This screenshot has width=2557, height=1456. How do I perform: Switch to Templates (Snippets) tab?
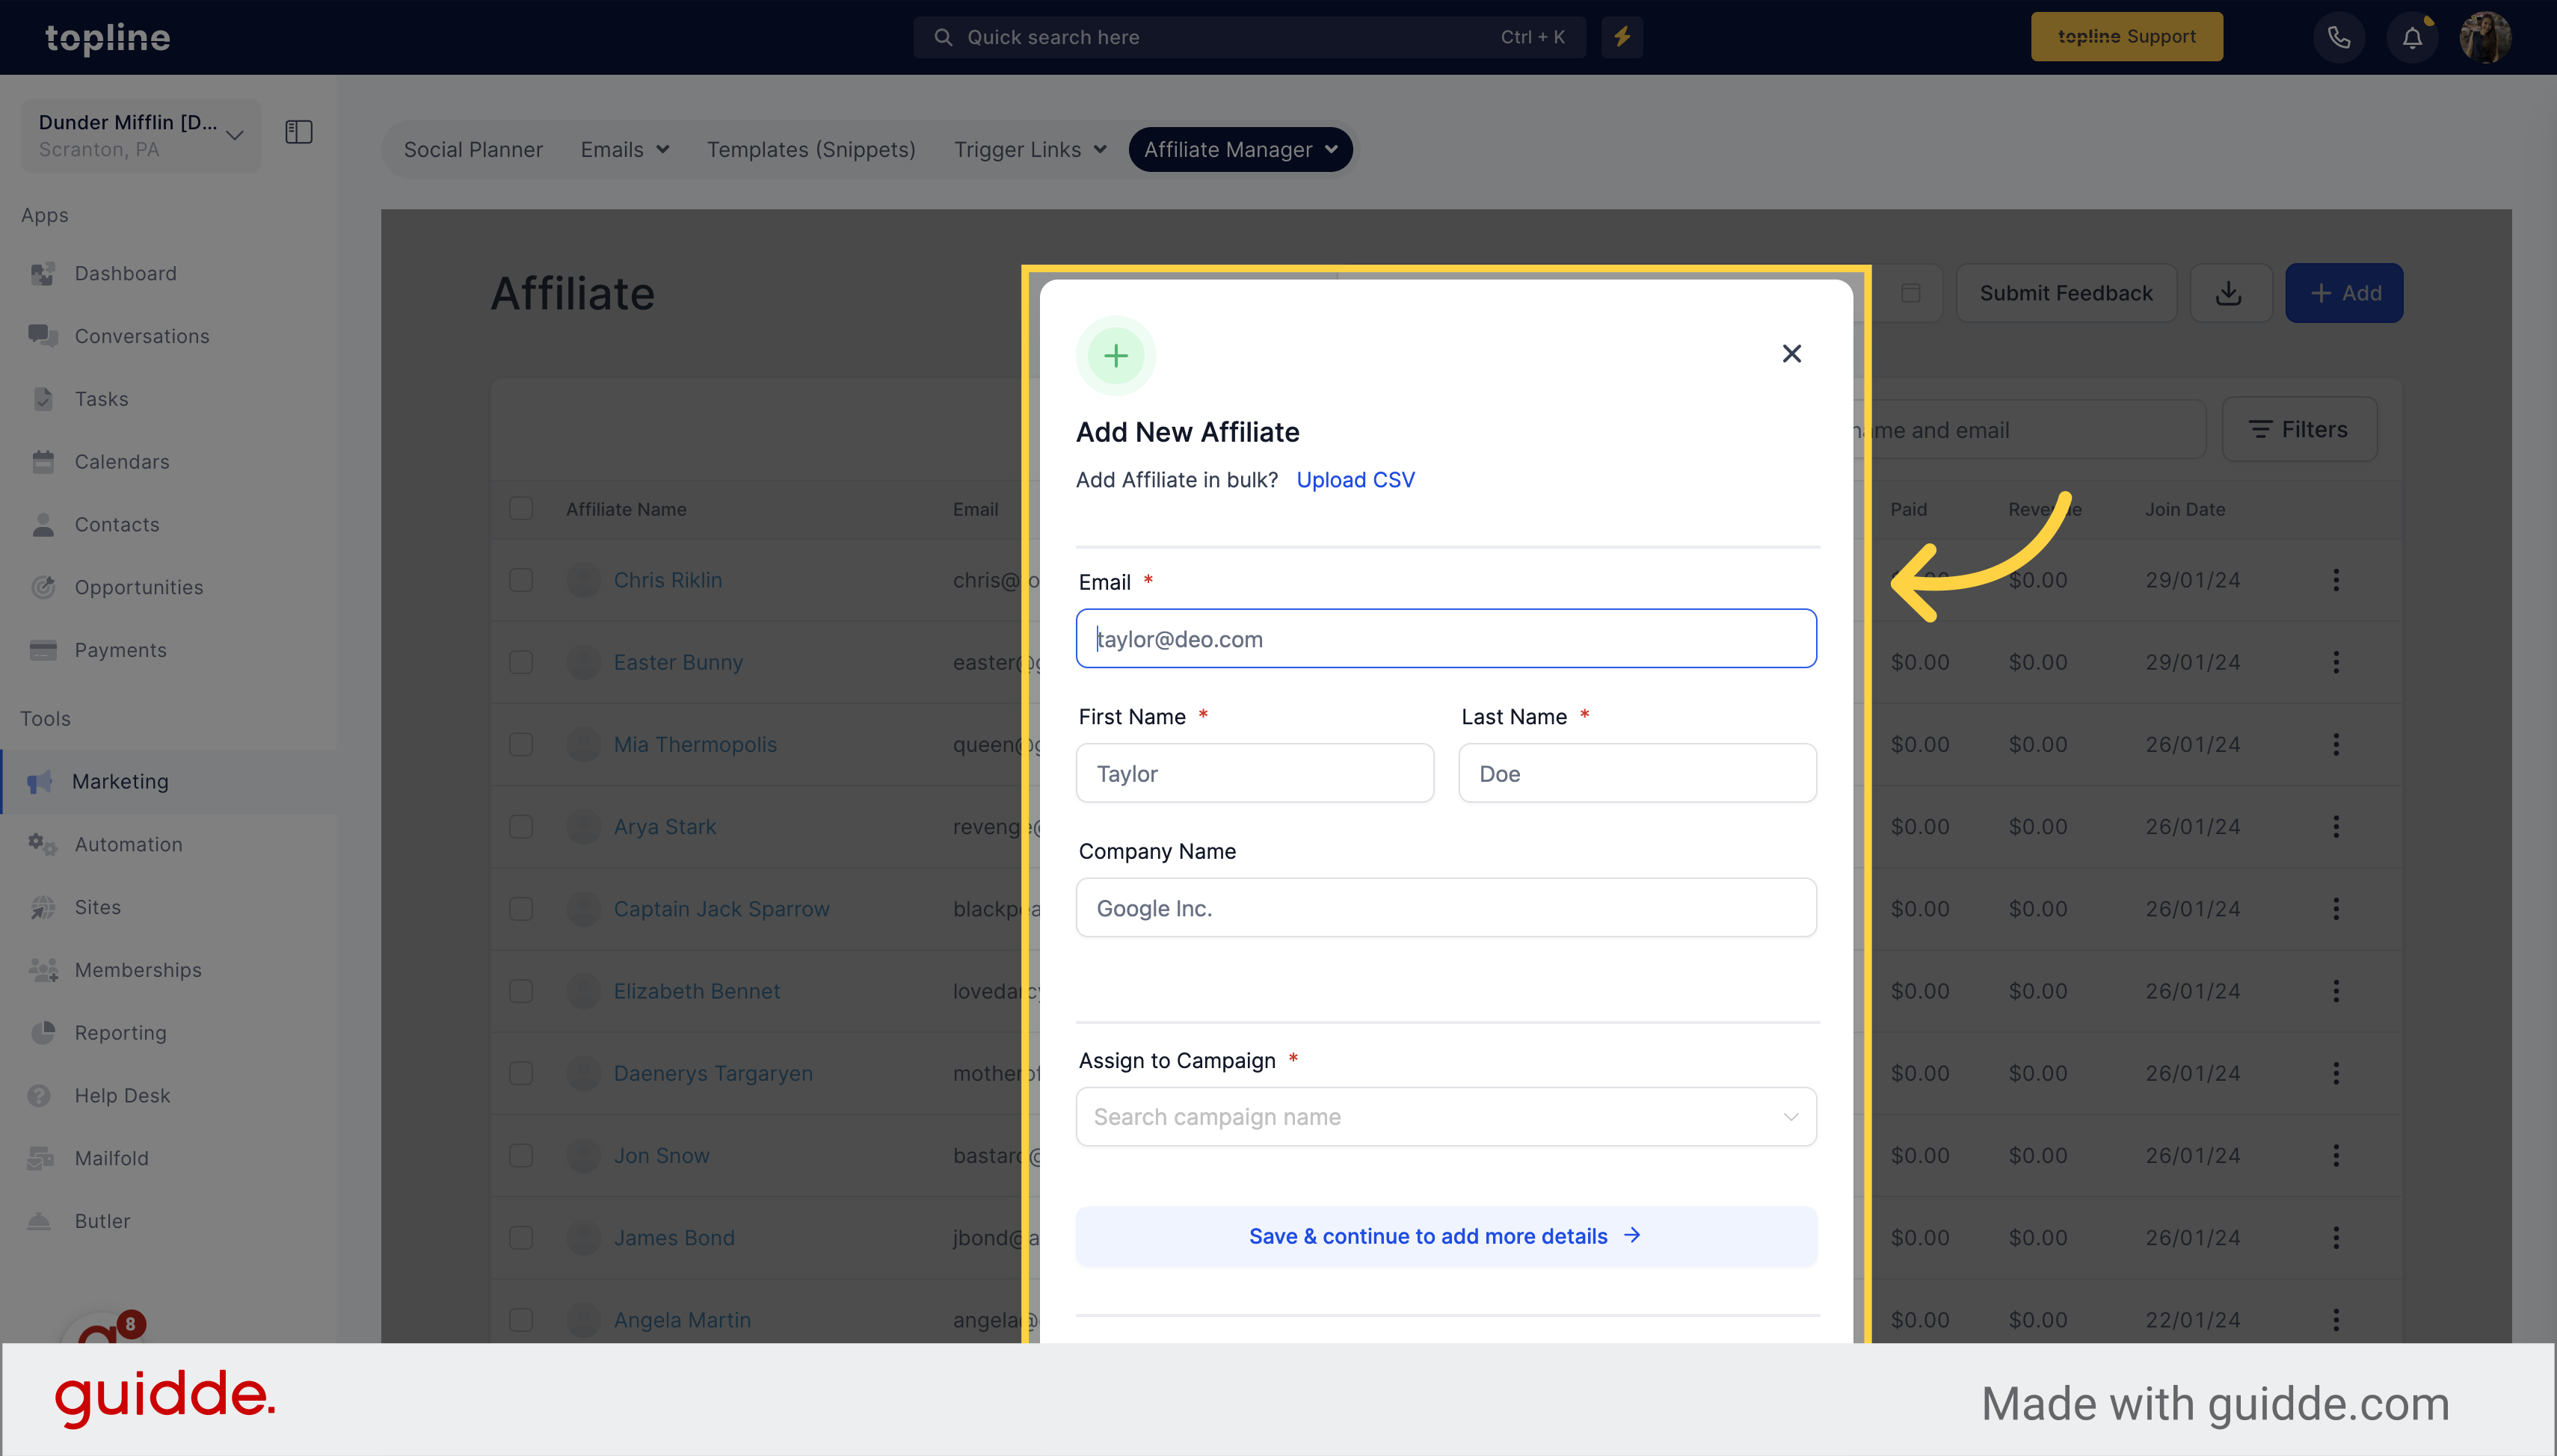pyautogui.click(x=811, y=150)
